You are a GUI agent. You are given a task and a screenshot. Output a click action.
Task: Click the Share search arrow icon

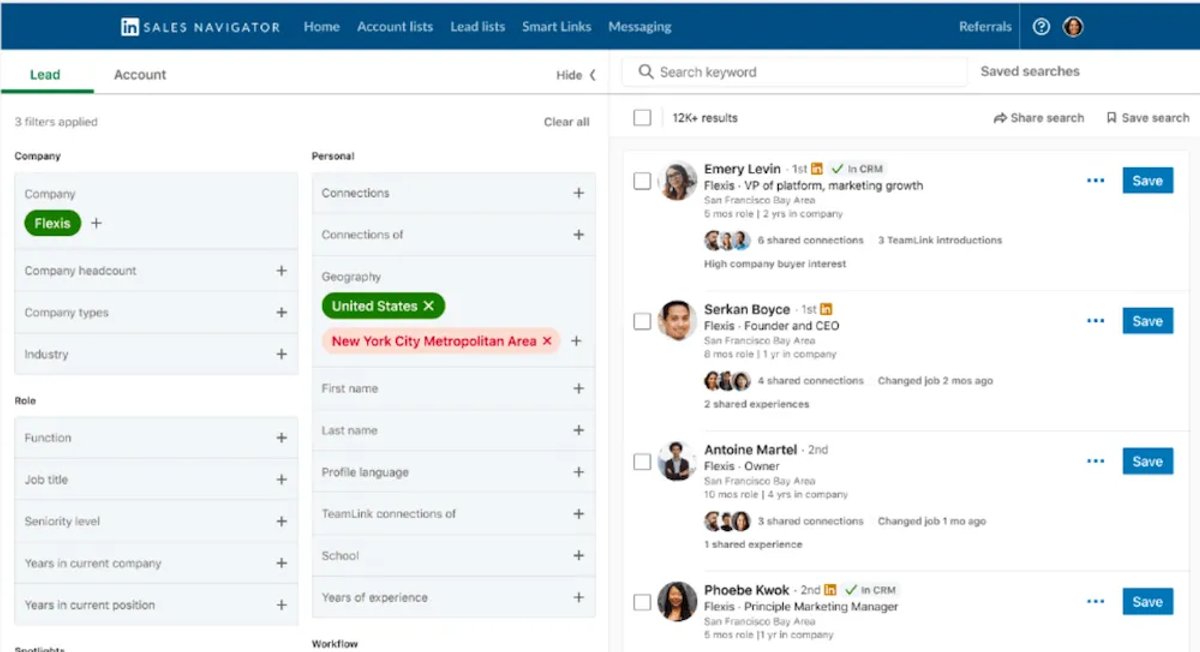tap(1000, 118)
